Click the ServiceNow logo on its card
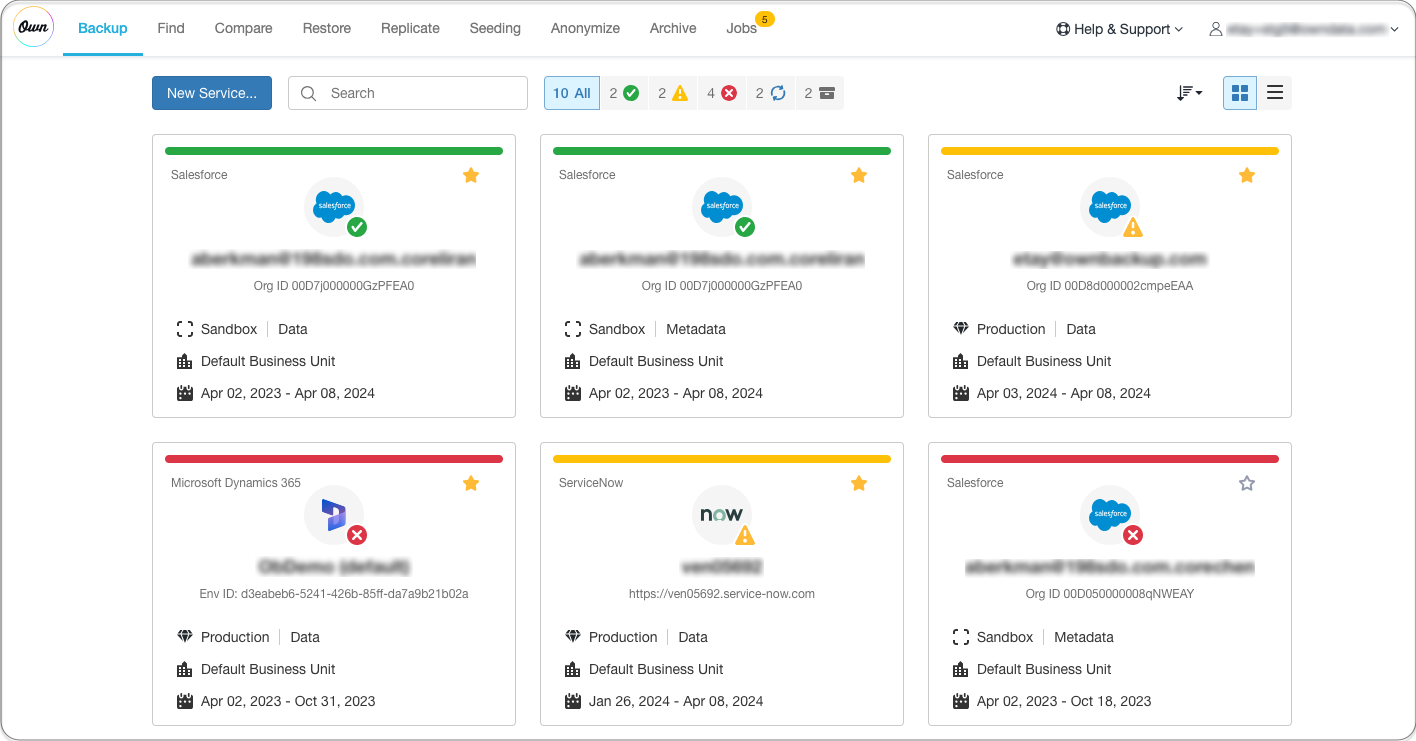Screen dimensions: 1416x741 (722, 514)
